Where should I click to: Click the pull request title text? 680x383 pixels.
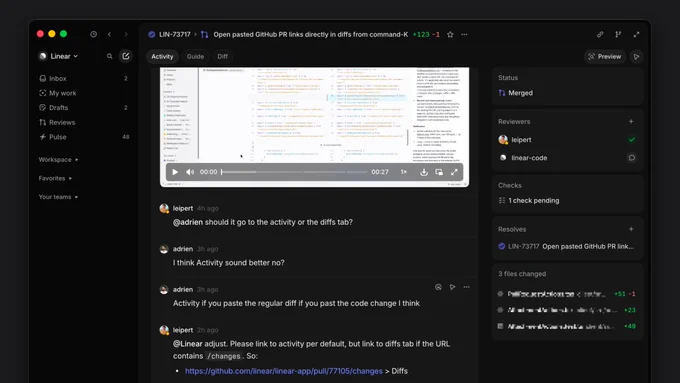point(311,34)
